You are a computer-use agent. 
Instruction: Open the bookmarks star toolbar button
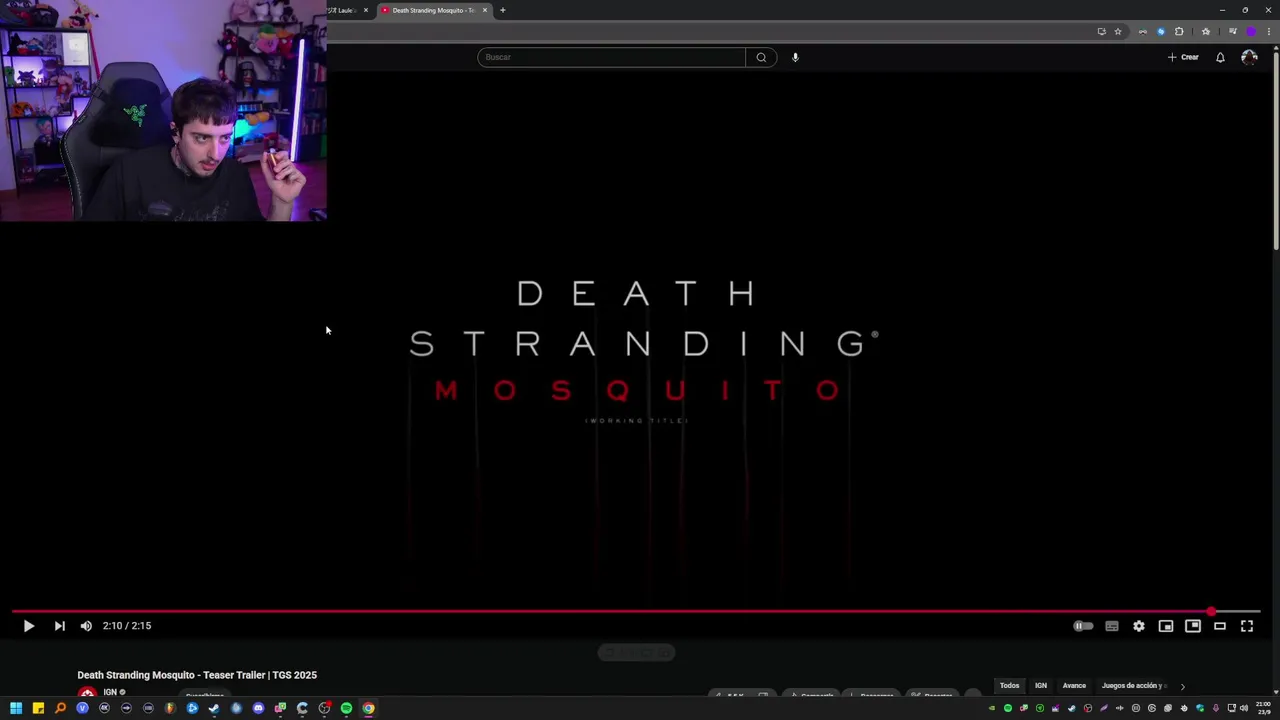1206,31
